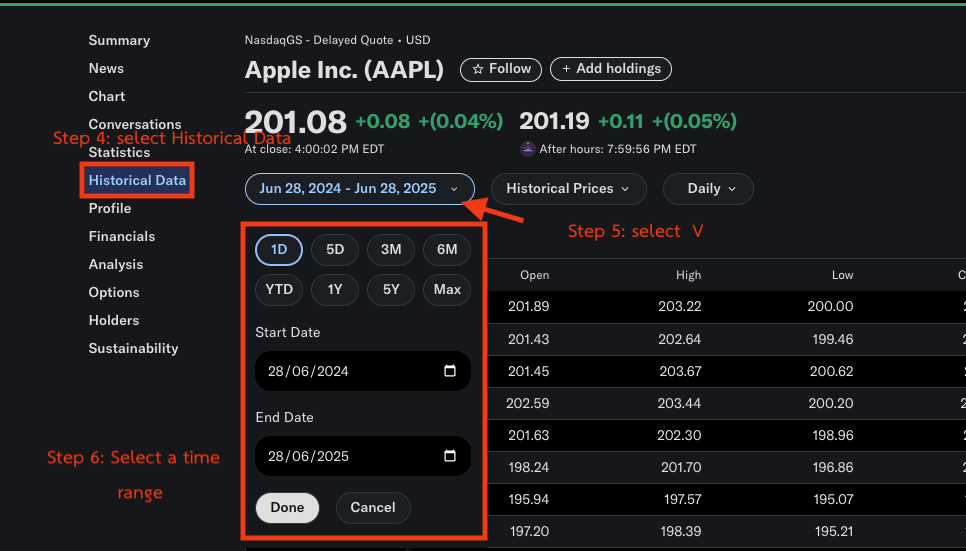Open calendar picker in End Date field
The height and width of the screenshot is (551, 966).
(450, 456)
